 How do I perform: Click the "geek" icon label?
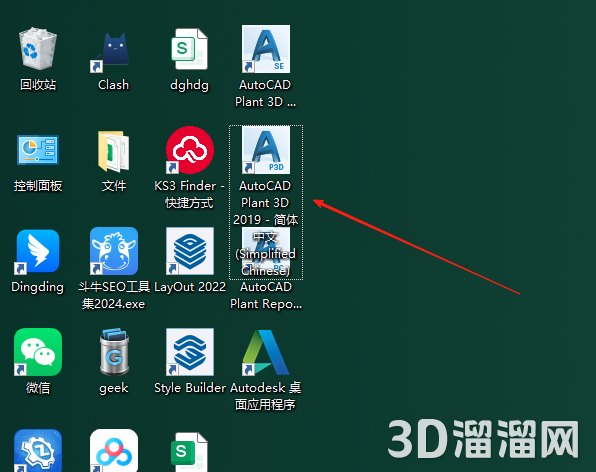click(x=113, y=388)
